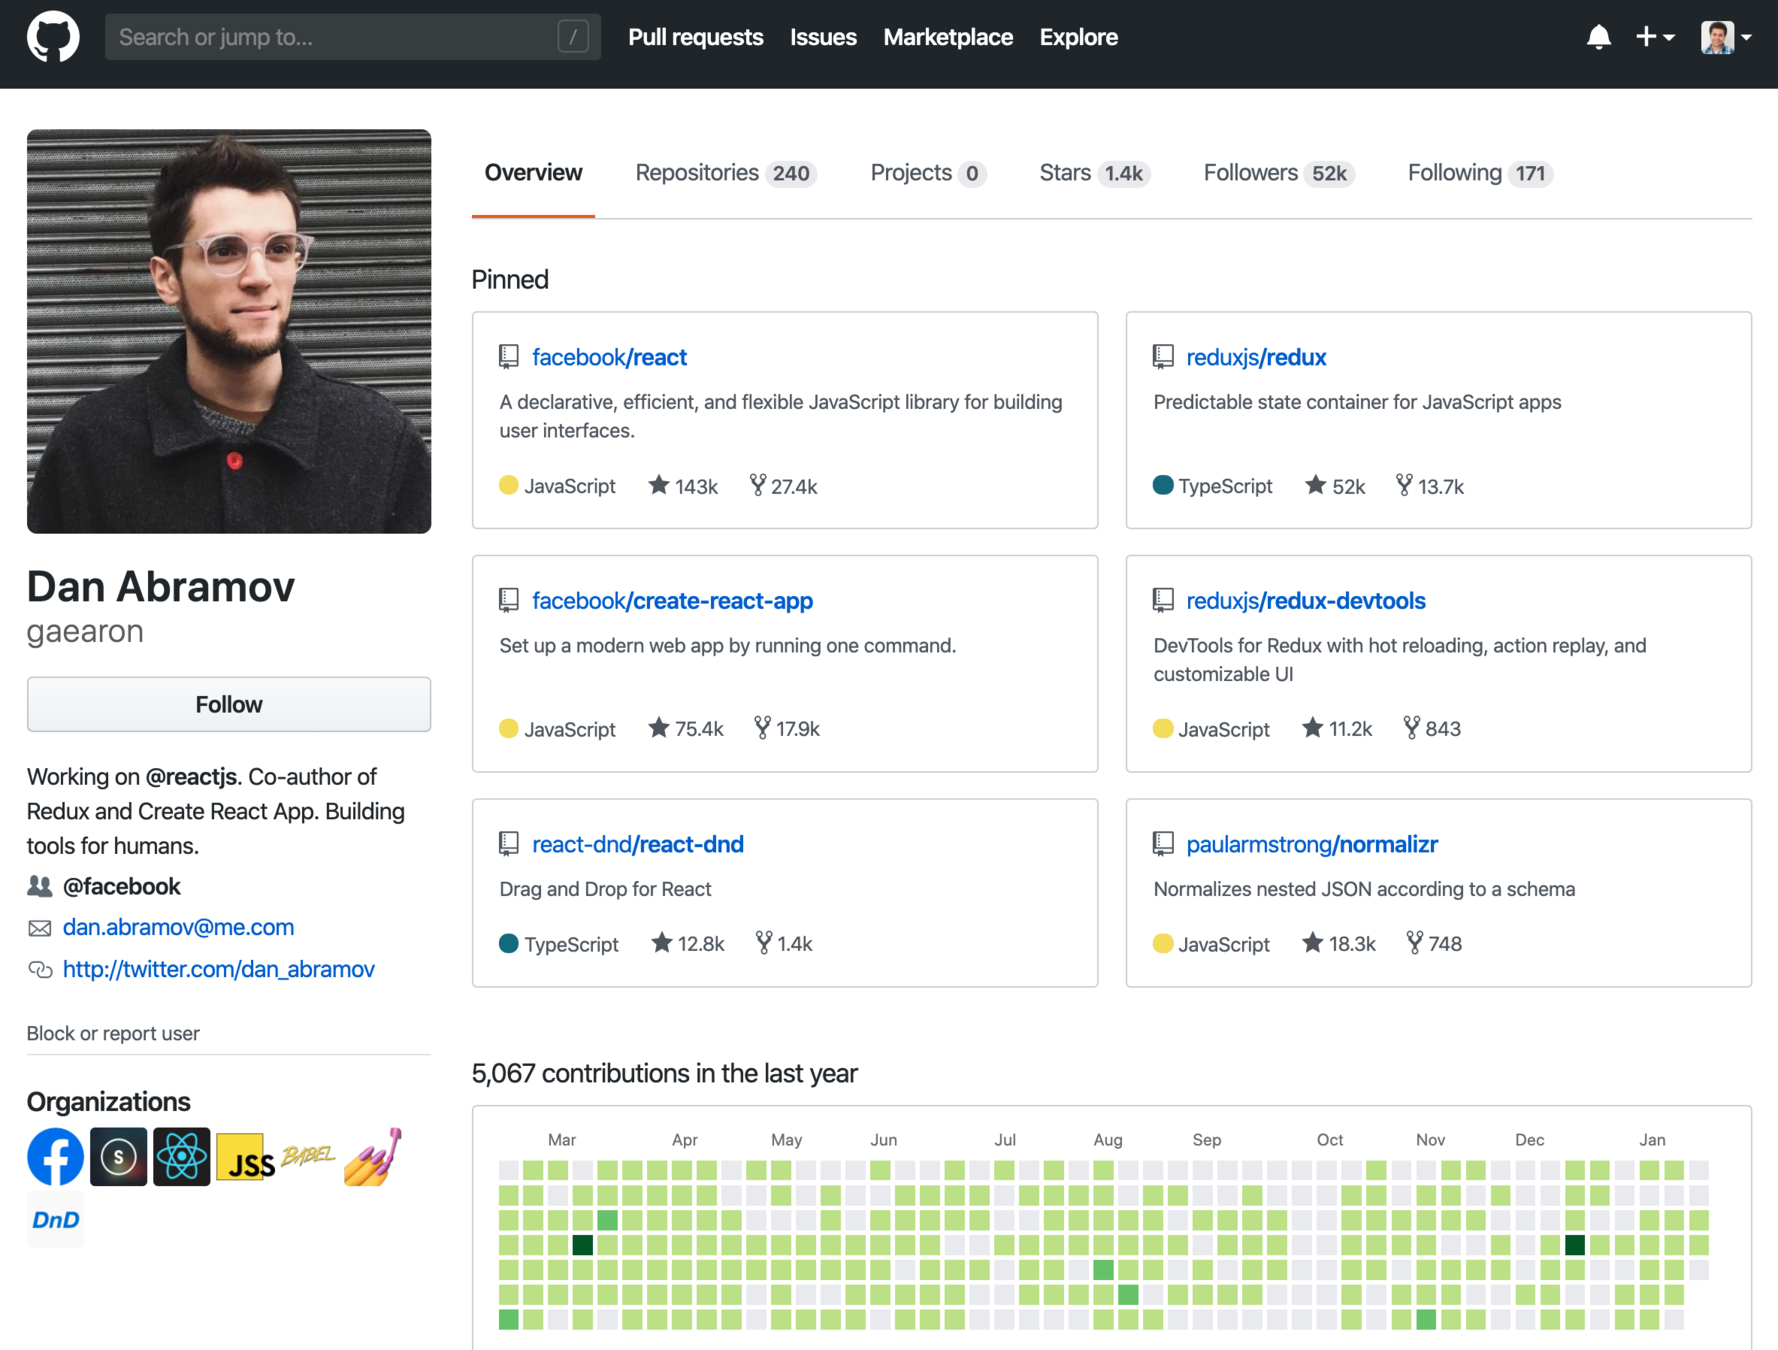Focus the Search or jump to field

click(x=352, y=37)
